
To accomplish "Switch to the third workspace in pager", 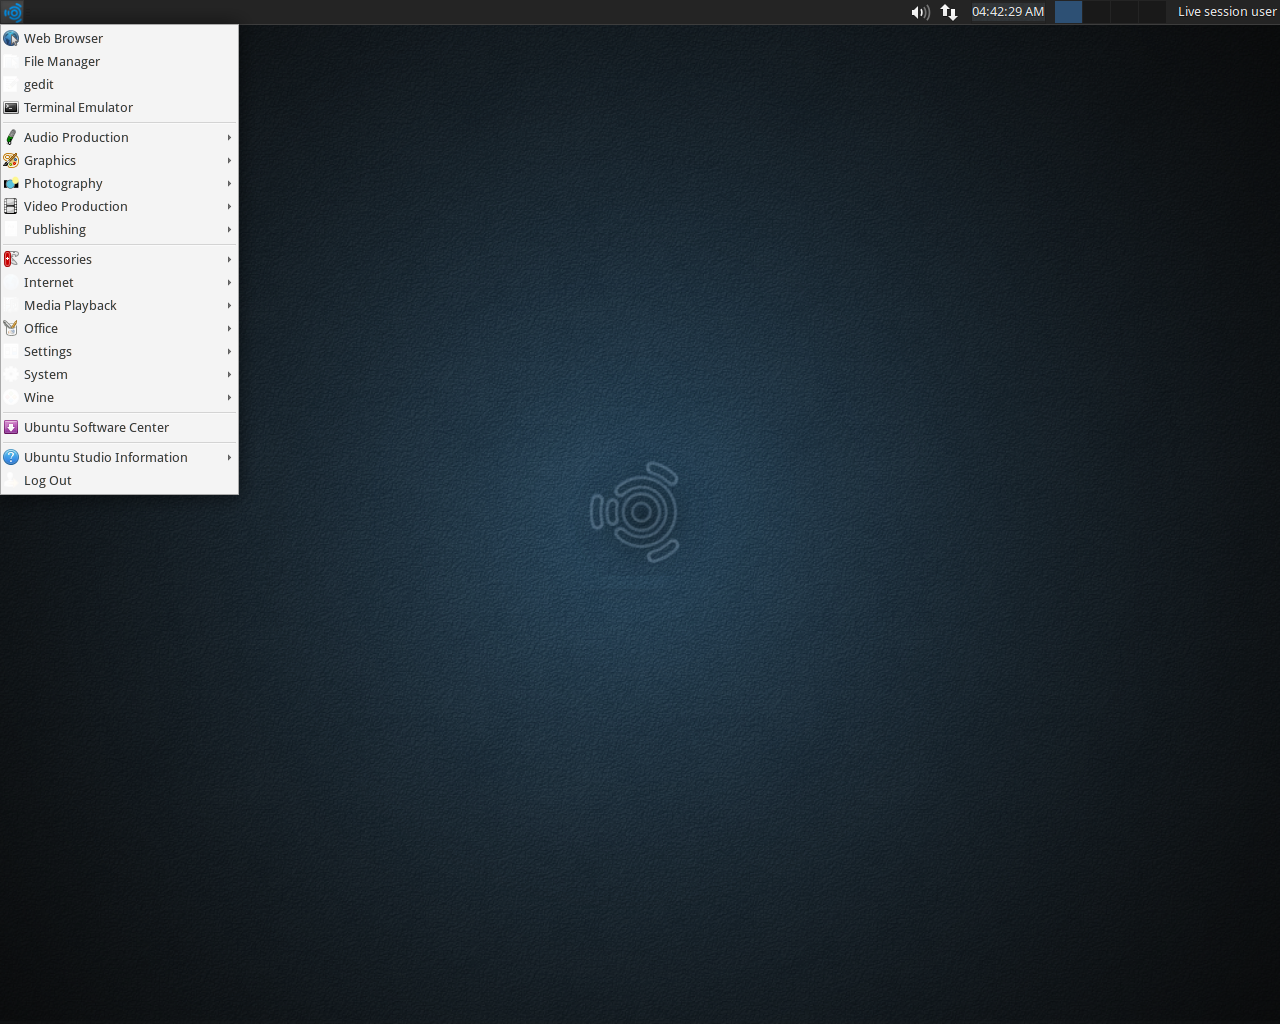I will pos(1124,12).
